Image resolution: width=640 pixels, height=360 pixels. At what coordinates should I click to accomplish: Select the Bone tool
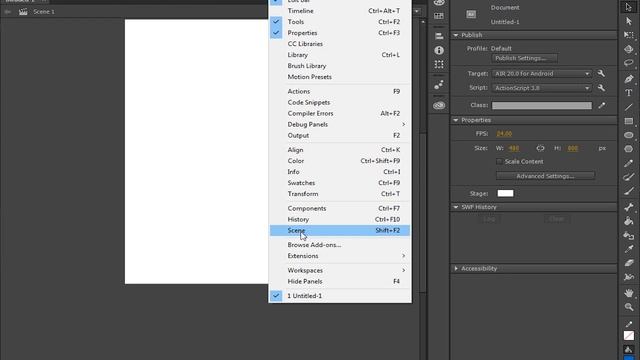tap(629, 207)
